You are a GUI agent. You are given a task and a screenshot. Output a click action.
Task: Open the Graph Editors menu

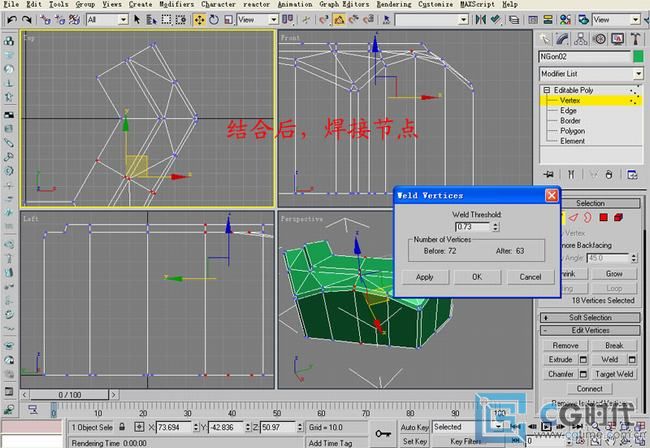[344, 4]
